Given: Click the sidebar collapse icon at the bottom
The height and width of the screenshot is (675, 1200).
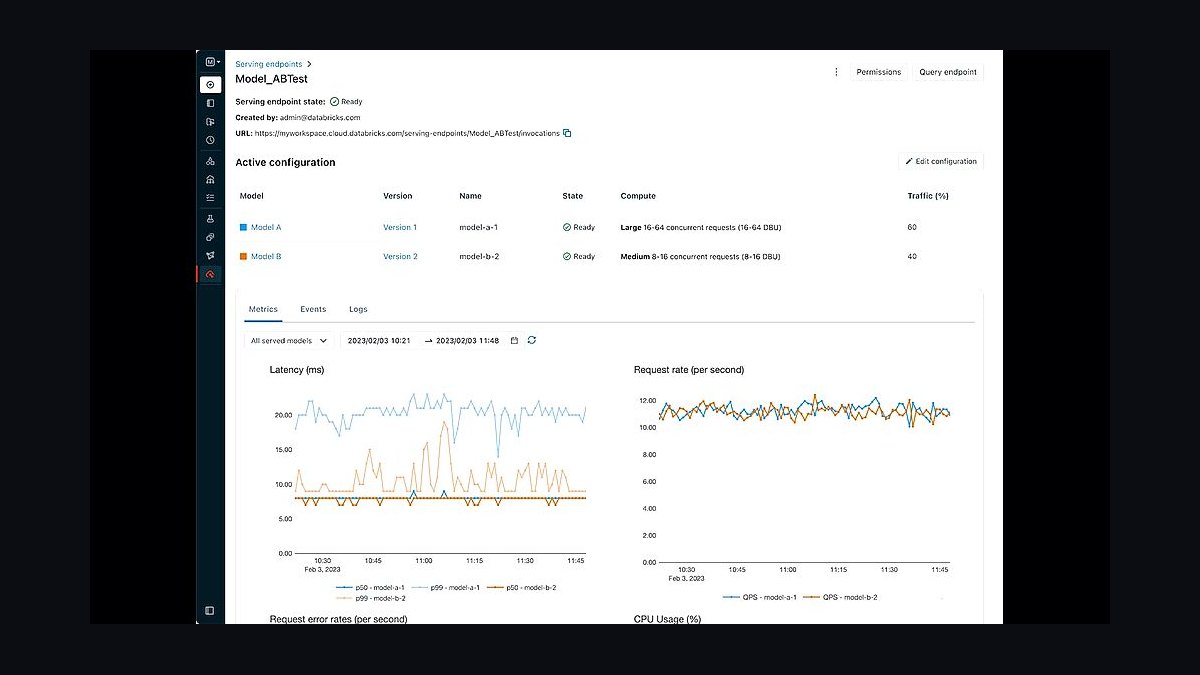Looking at the screenshot, I should (210, 610).
